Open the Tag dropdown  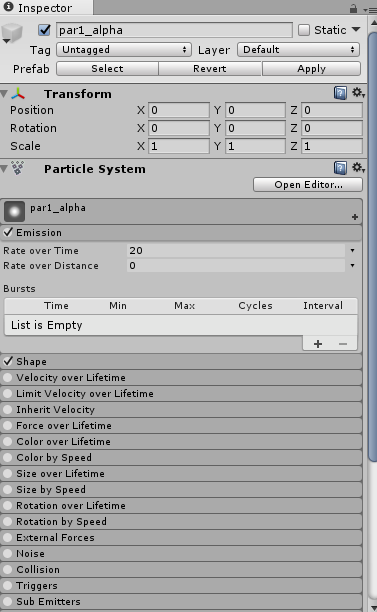[124, 50]
